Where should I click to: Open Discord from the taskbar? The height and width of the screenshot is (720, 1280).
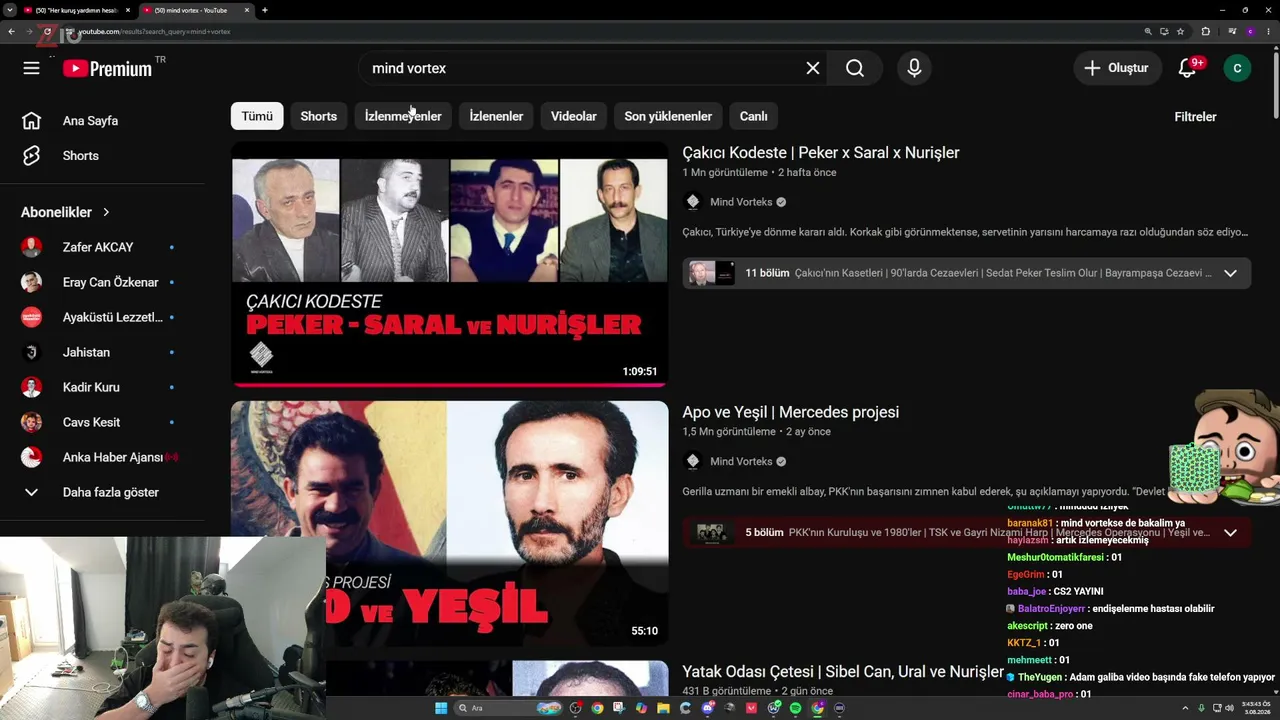coord(708,708)
